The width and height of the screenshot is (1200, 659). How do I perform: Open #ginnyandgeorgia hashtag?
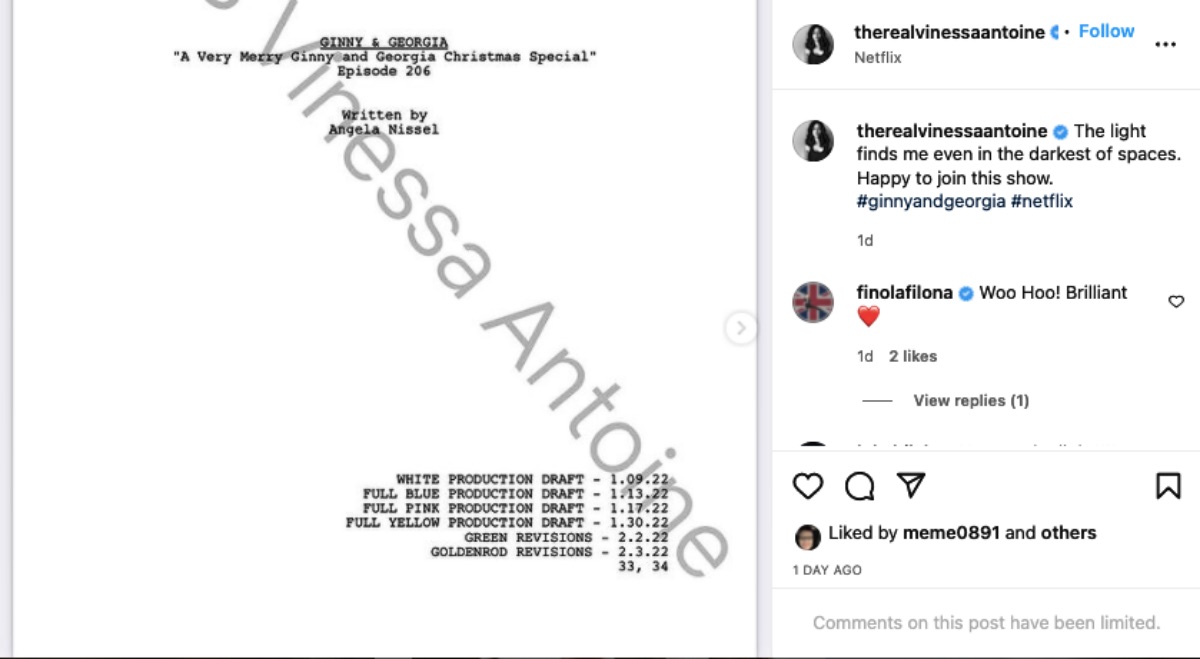pos(931,201)
